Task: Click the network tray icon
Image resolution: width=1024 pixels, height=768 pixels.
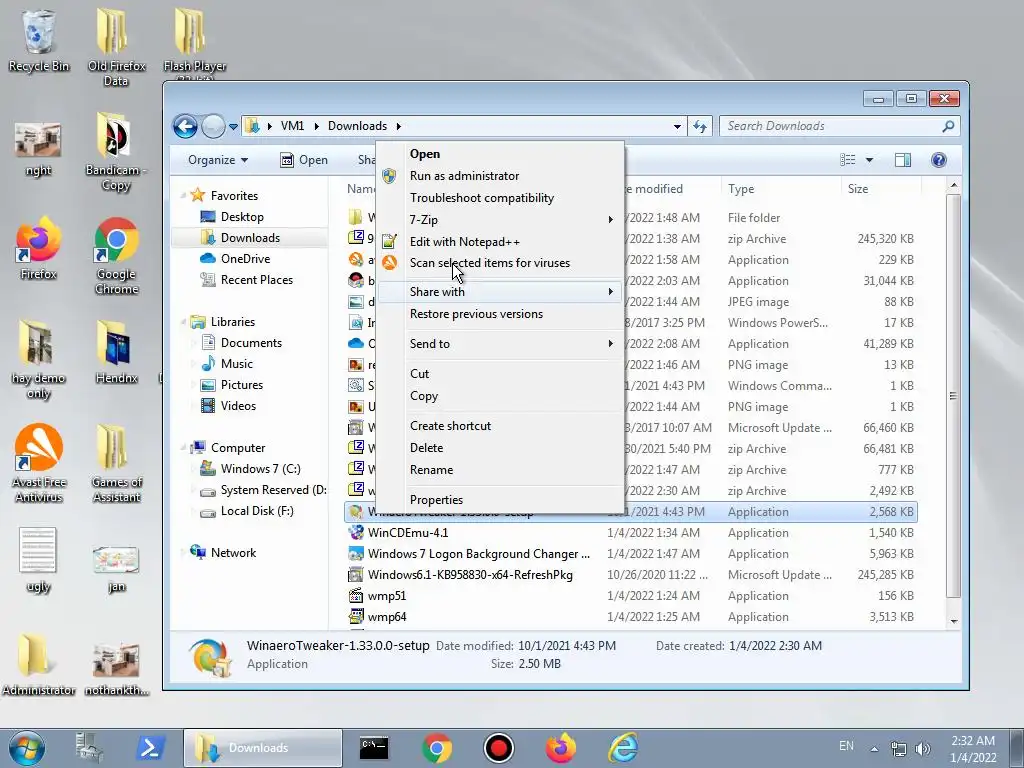Action: click(x=899, y=749)
